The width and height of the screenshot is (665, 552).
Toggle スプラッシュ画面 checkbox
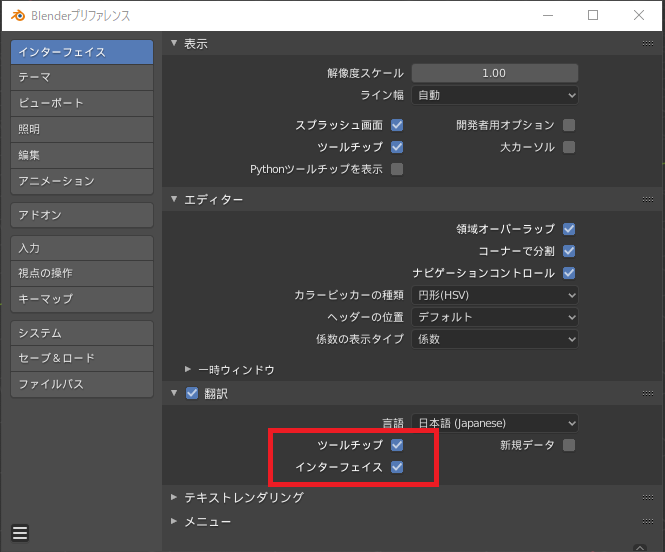(397, 125)
